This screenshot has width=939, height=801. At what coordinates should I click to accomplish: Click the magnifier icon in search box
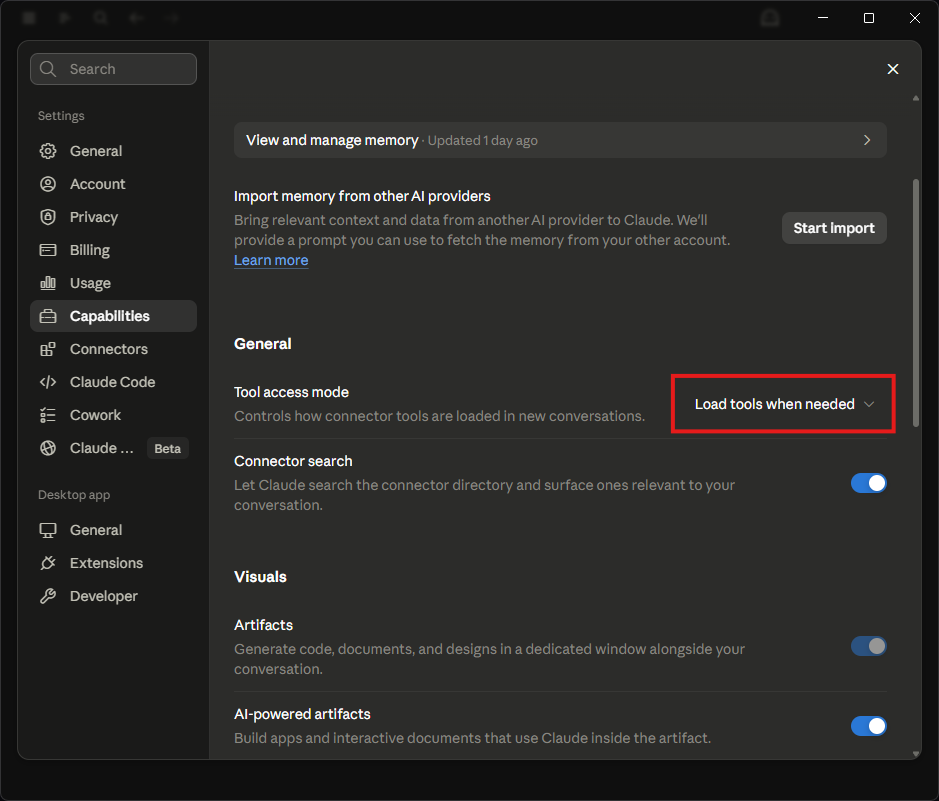(48, 69)
